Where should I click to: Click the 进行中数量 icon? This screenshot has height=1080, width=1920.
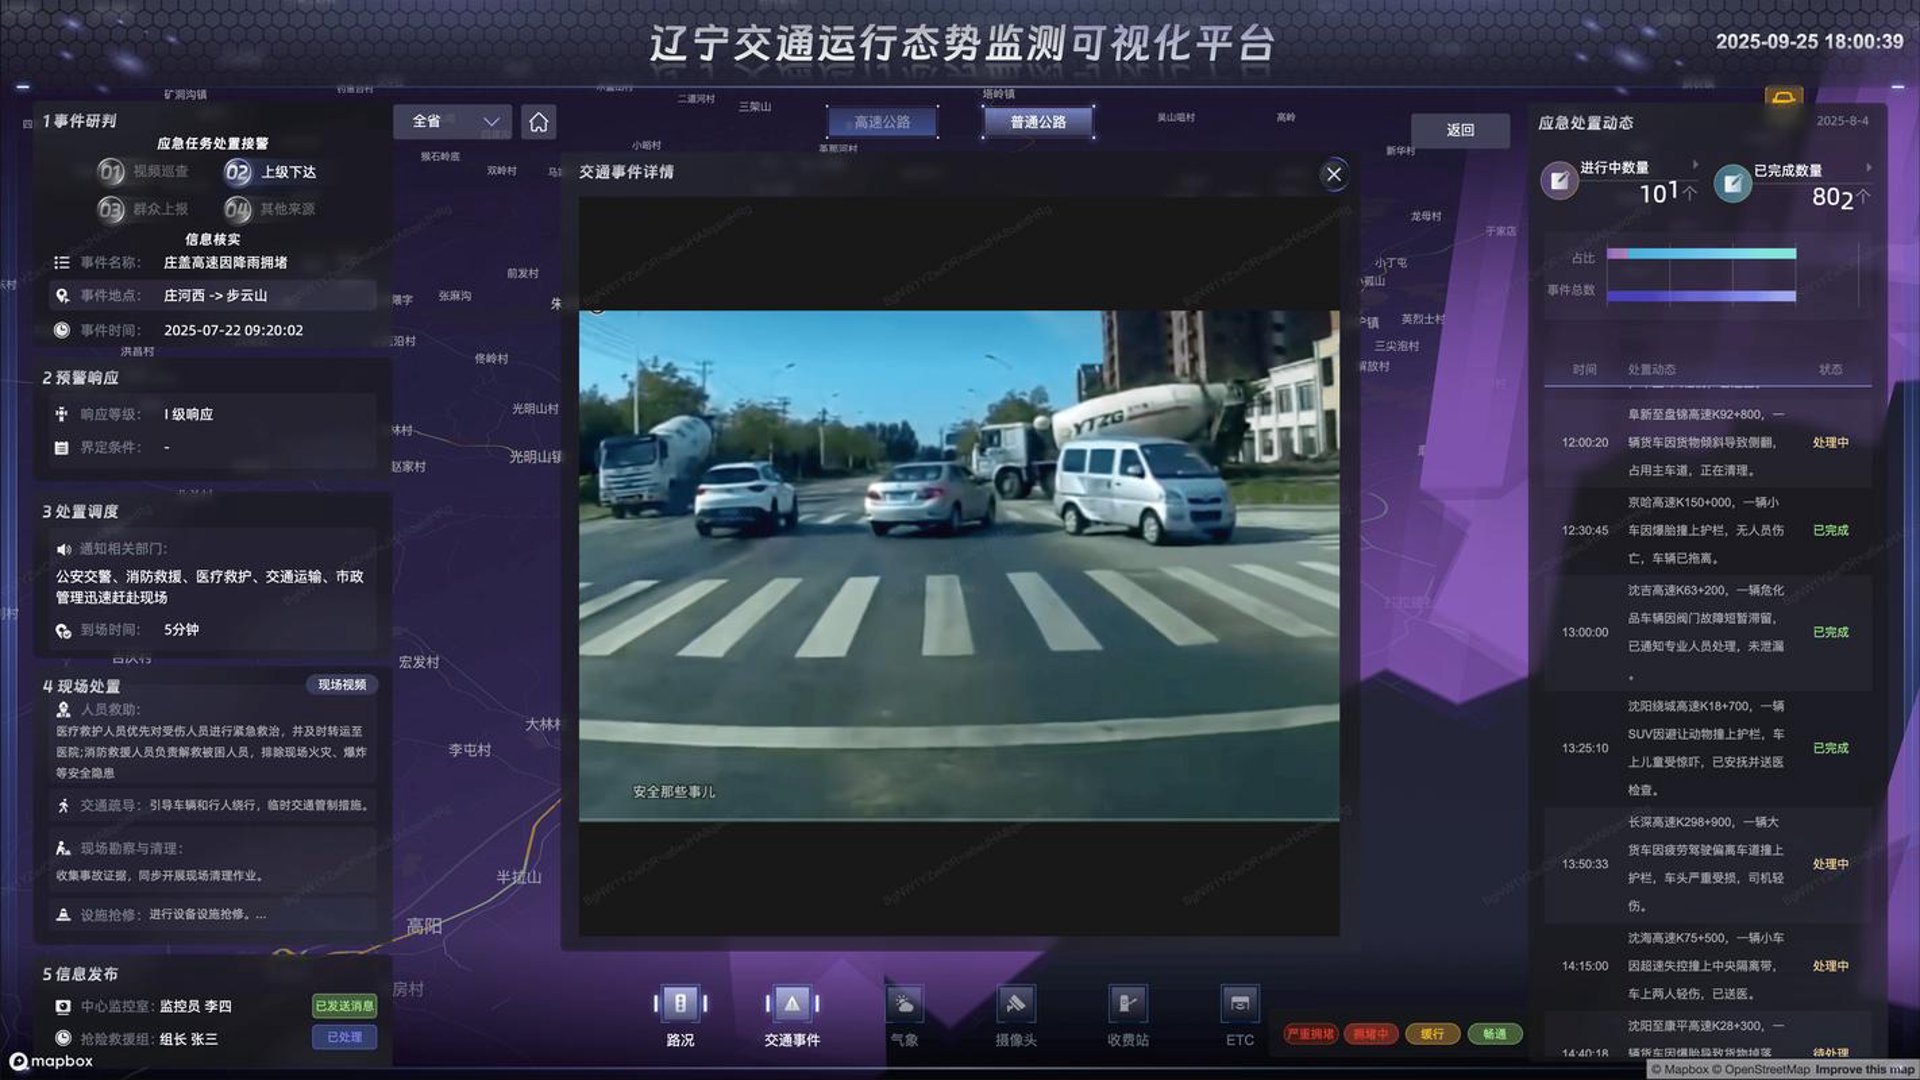(x=1559, y=181)
